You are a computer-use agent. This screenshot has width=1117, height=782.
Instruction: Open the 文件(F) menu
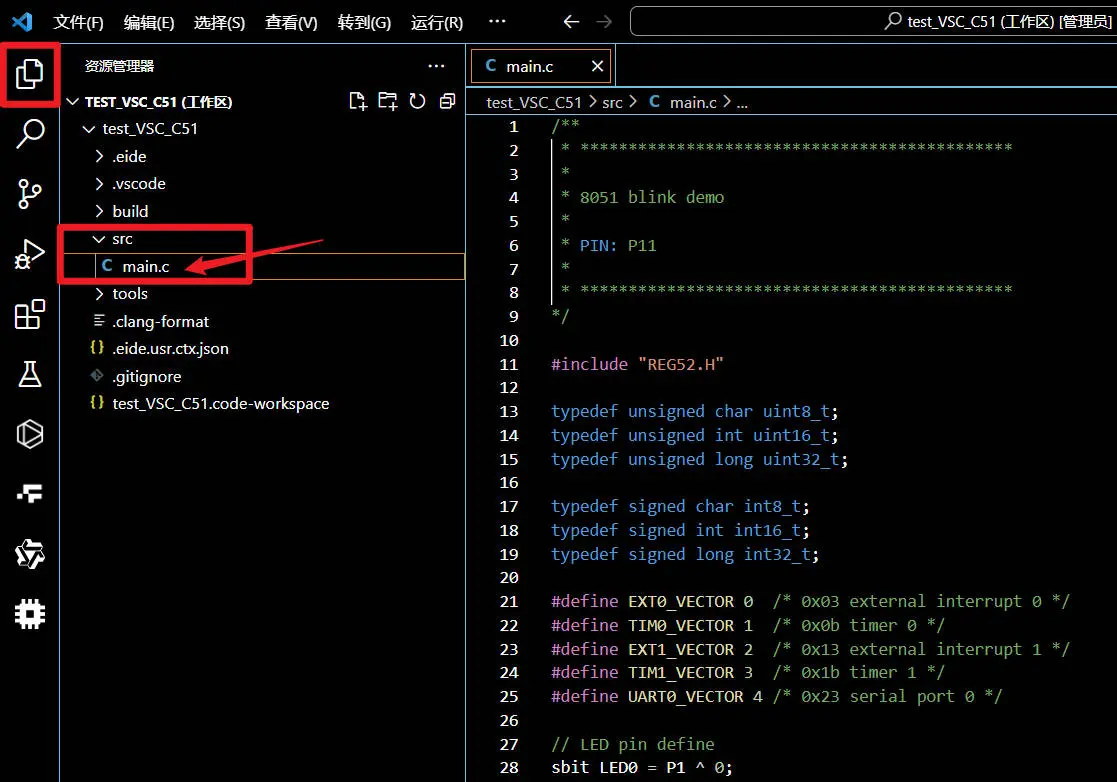click(78, 22)
